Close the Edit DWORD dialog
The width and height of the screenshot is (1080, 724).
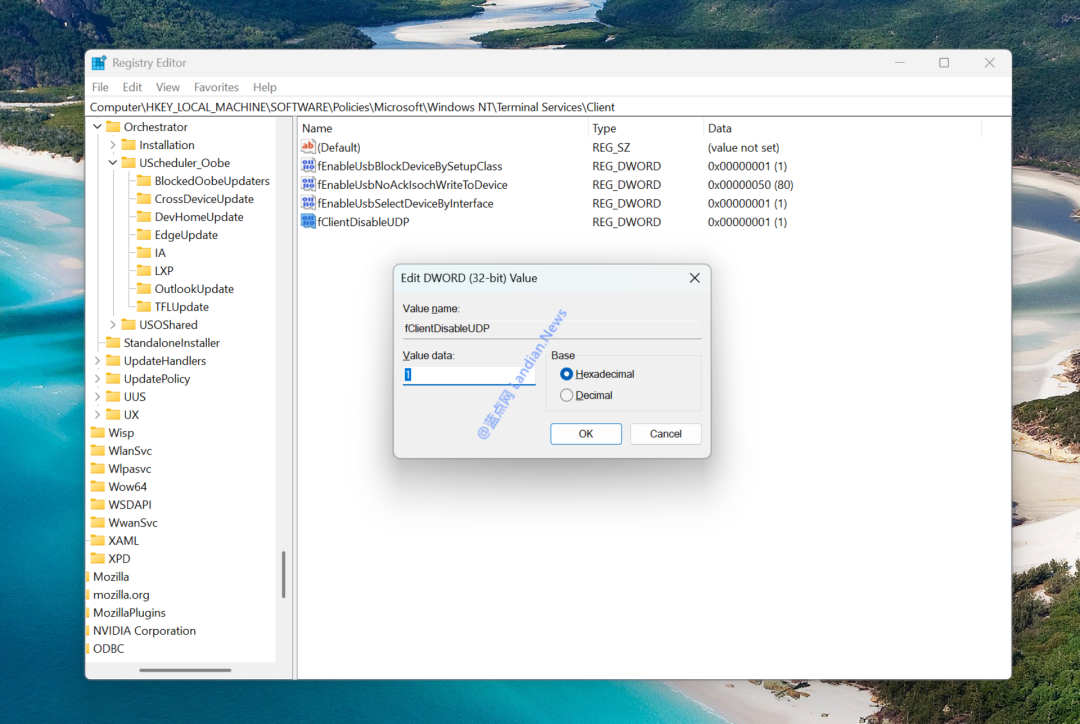tap(694, 278)
